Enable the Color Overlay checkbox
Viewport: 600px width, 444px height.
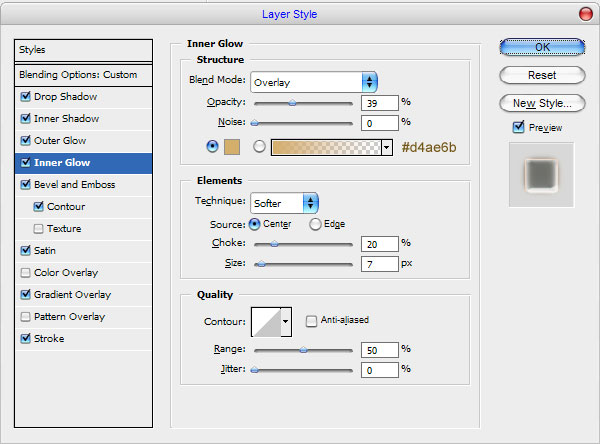pyautogui.click(x=26, y=273)
